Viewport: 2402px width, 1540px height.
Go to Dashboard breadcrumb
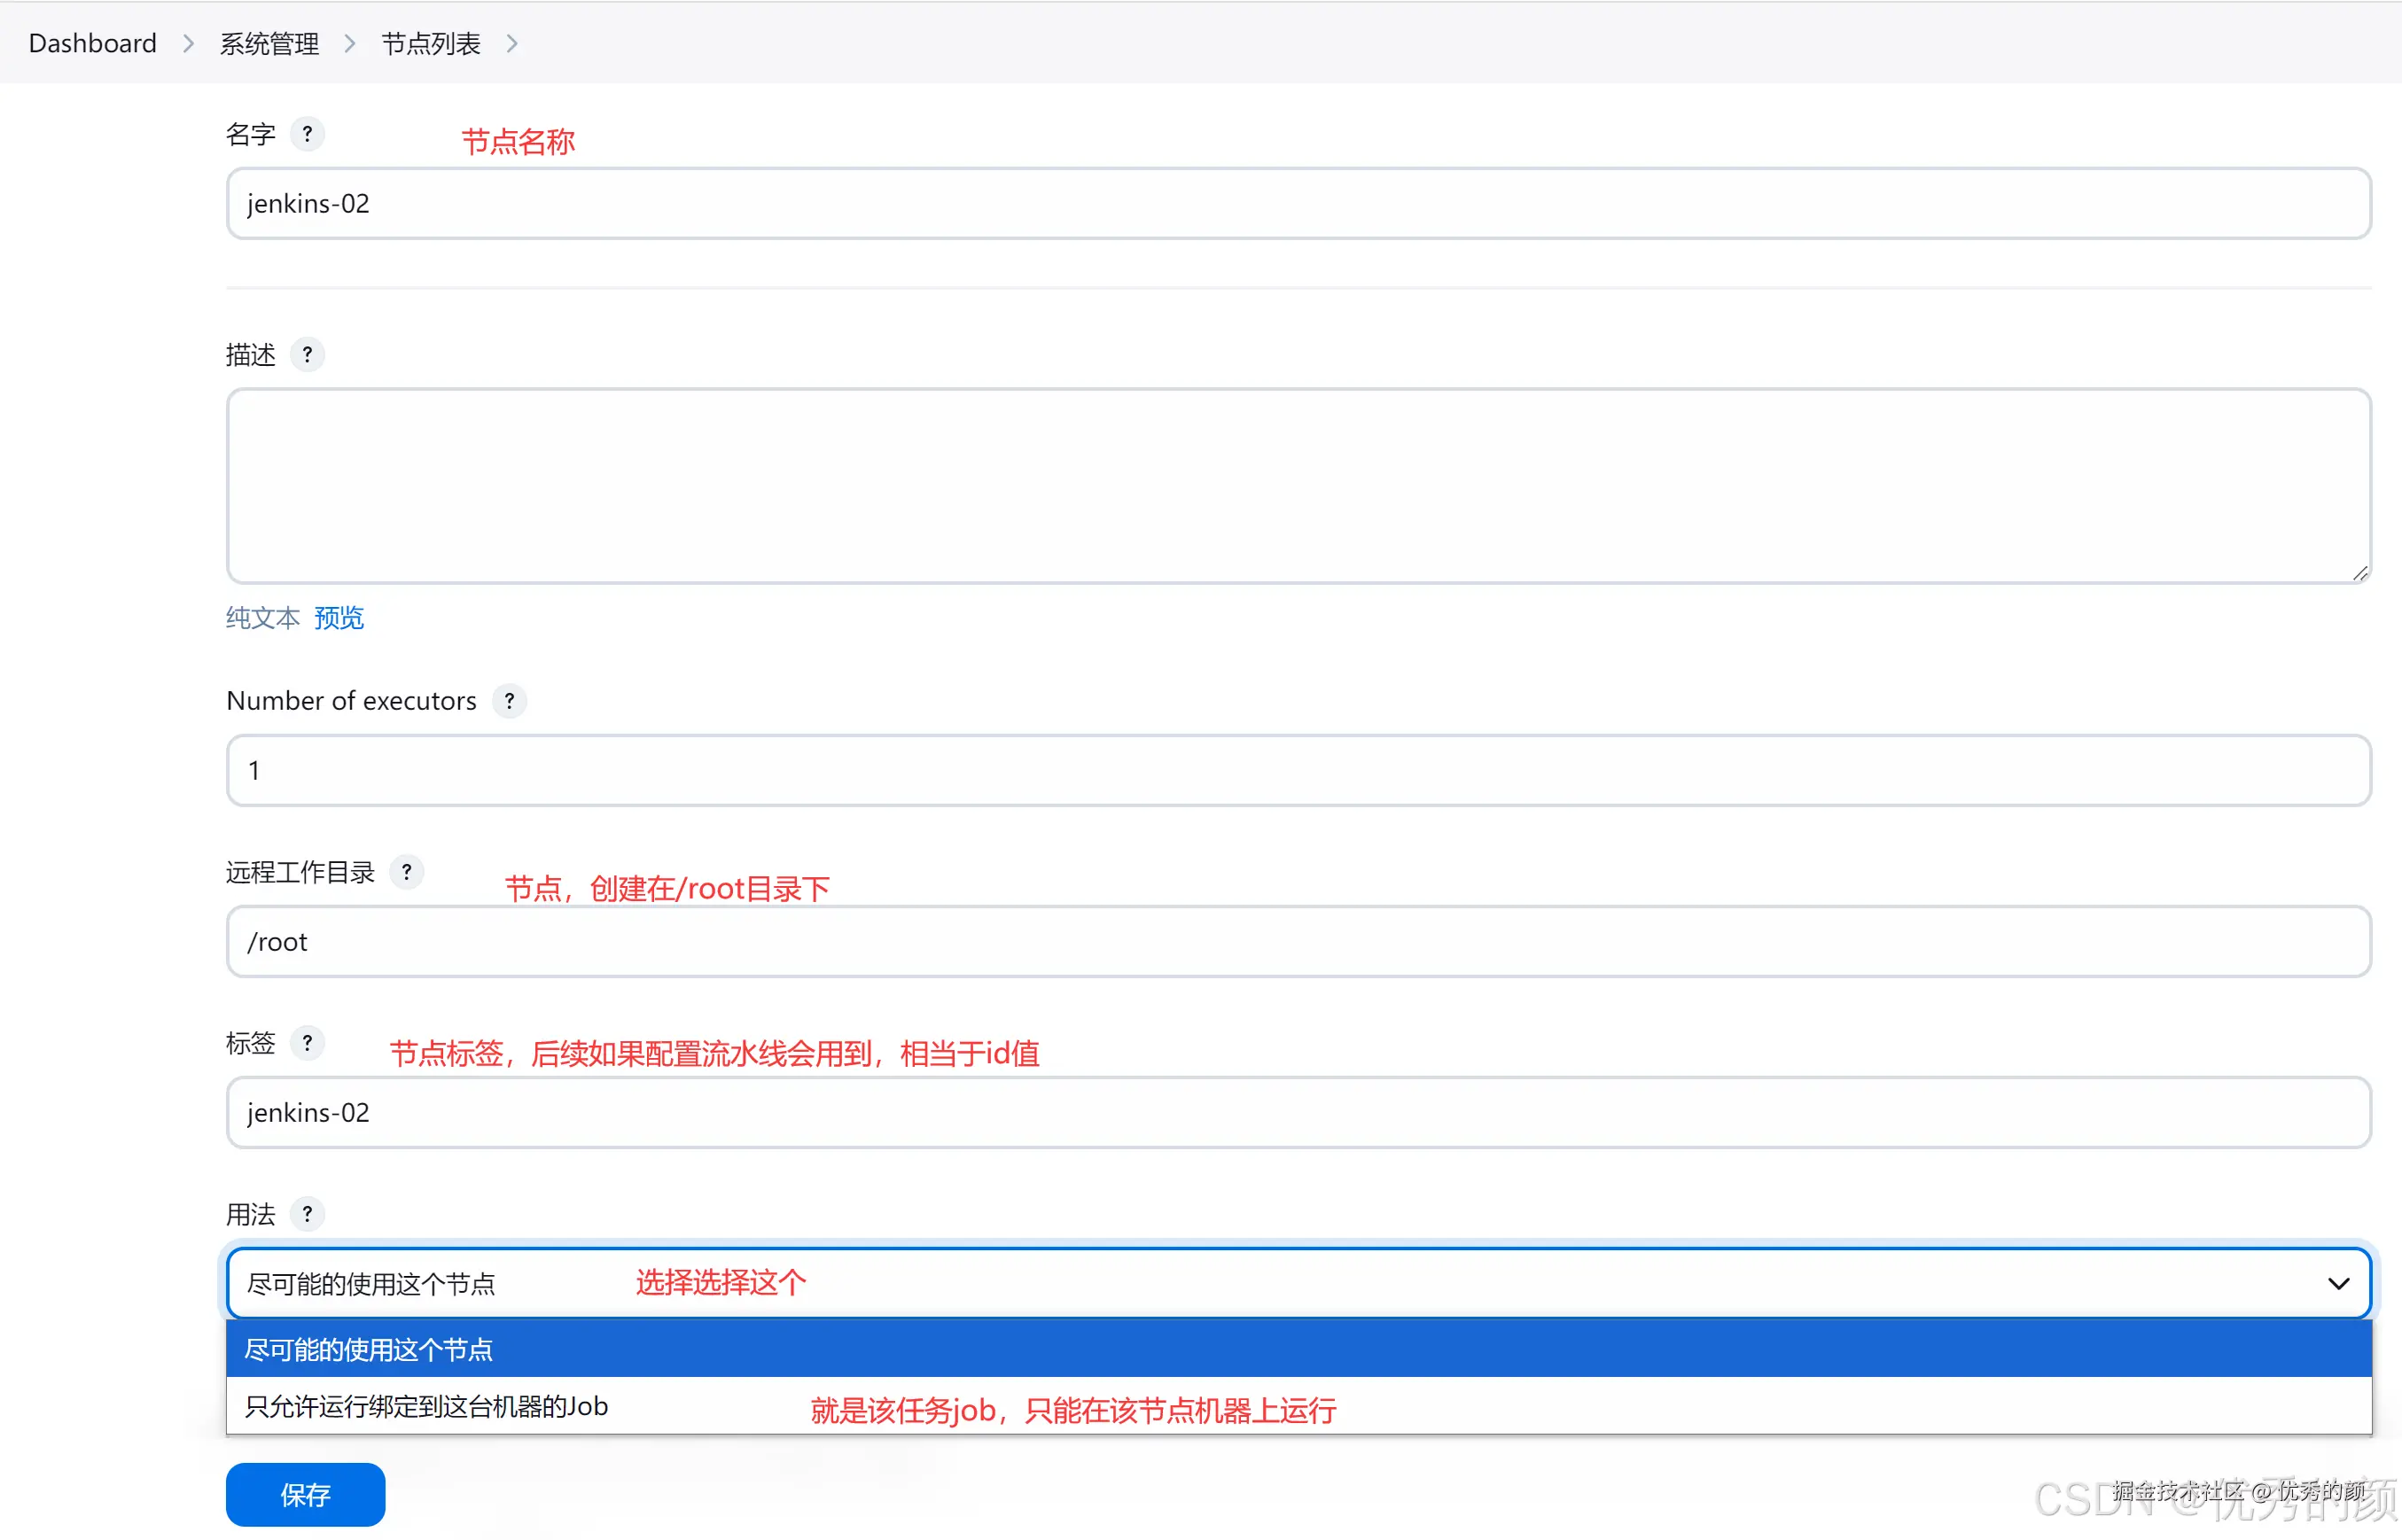tap(92, 44)
